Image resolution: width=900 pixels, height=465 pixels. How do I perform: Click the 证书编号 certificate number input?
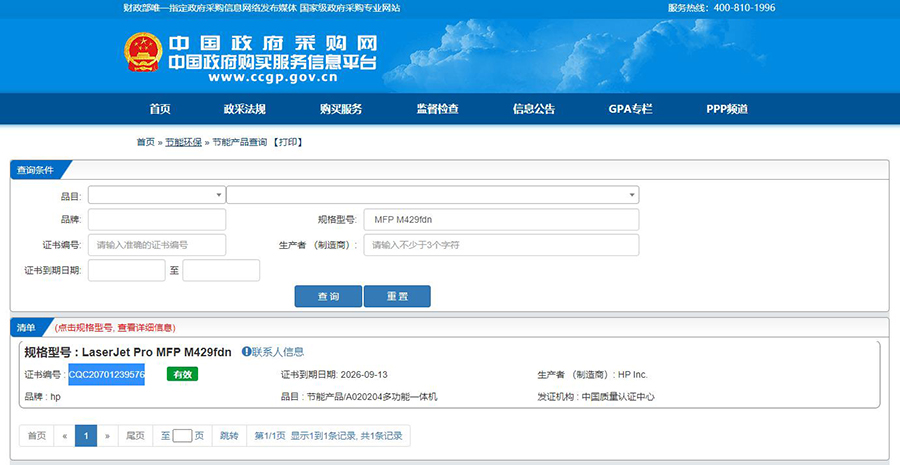(x=157, y=245)
